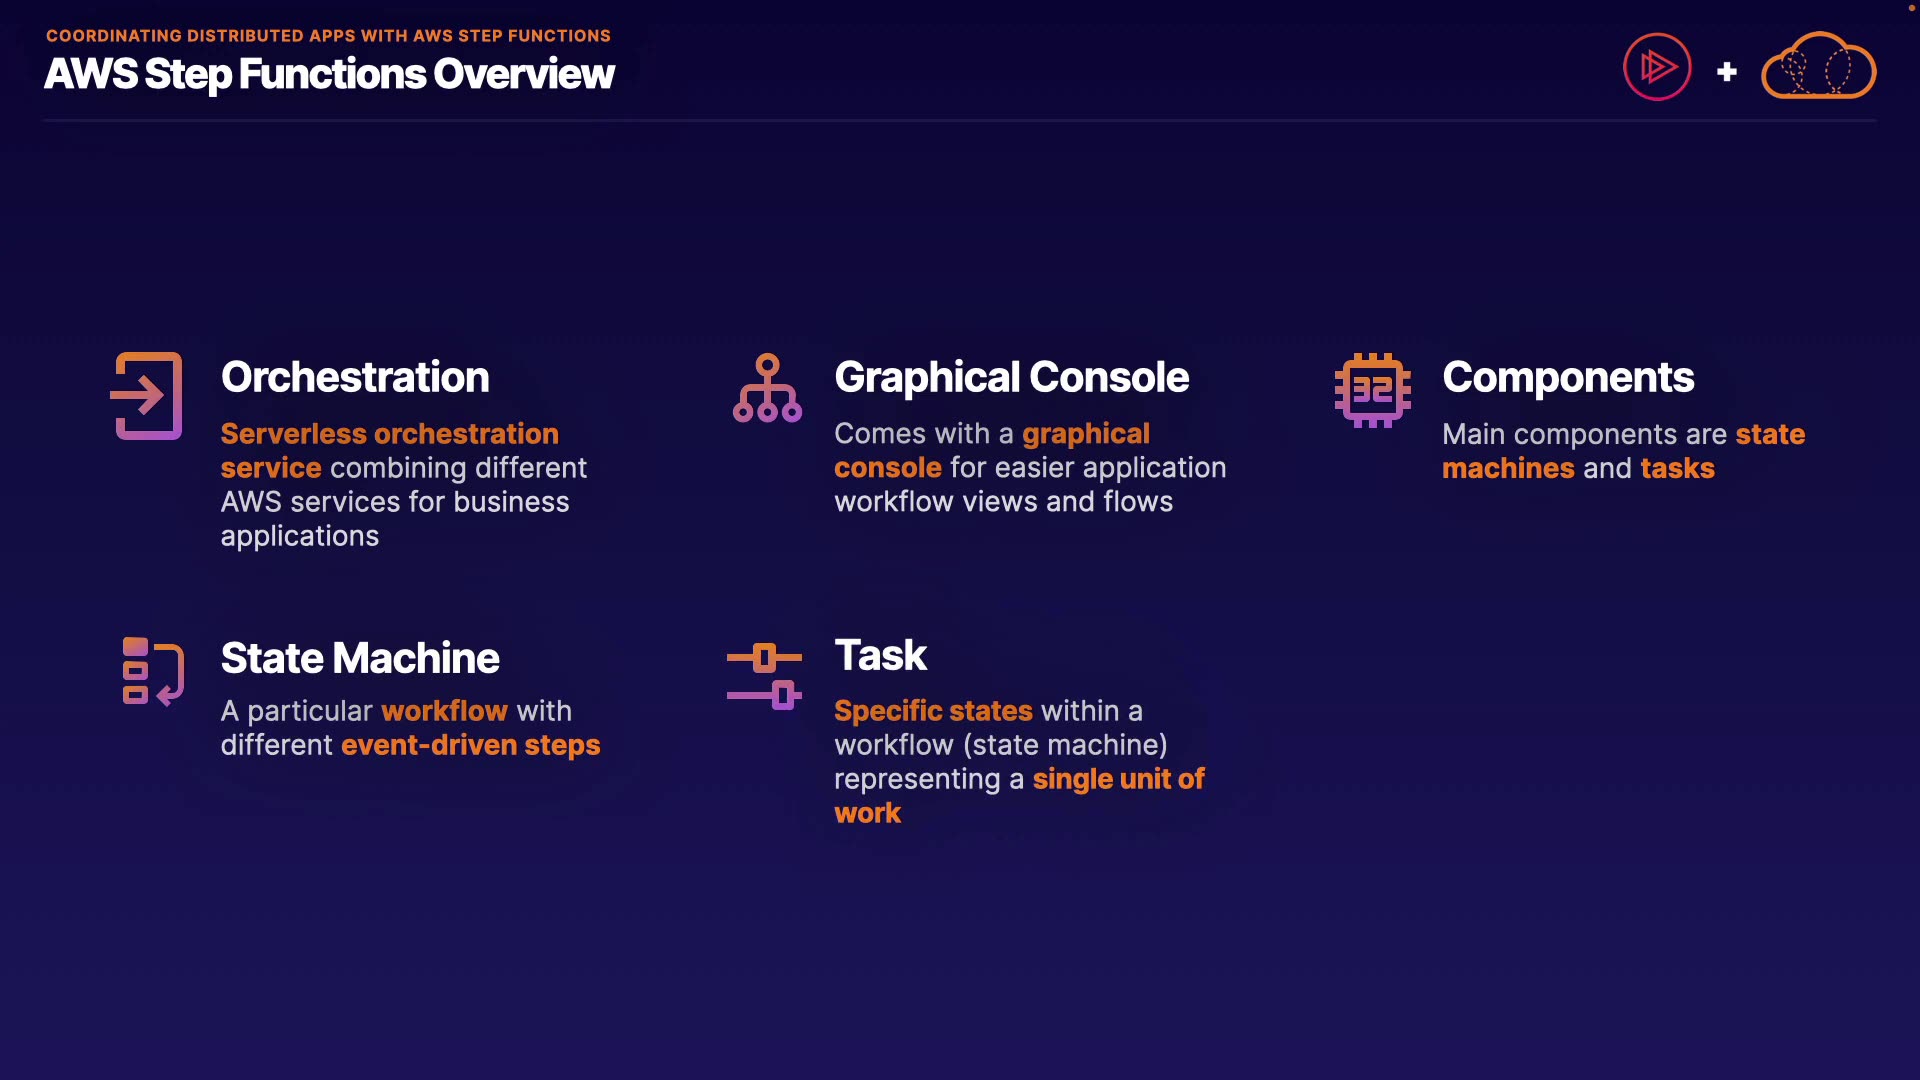Click the Graphical Console heading
The image size is (1920, 1080).
click(1011, 377)
